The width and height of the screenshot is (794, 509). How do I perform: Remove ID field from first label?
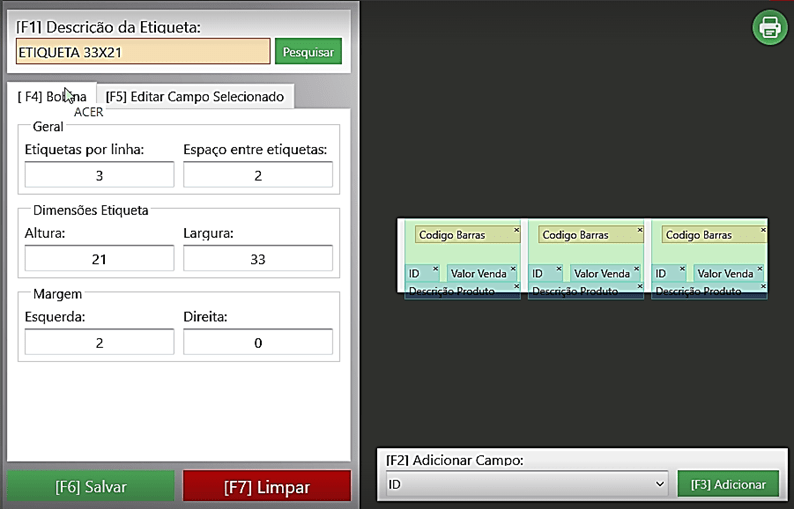[x=435, y=269]
